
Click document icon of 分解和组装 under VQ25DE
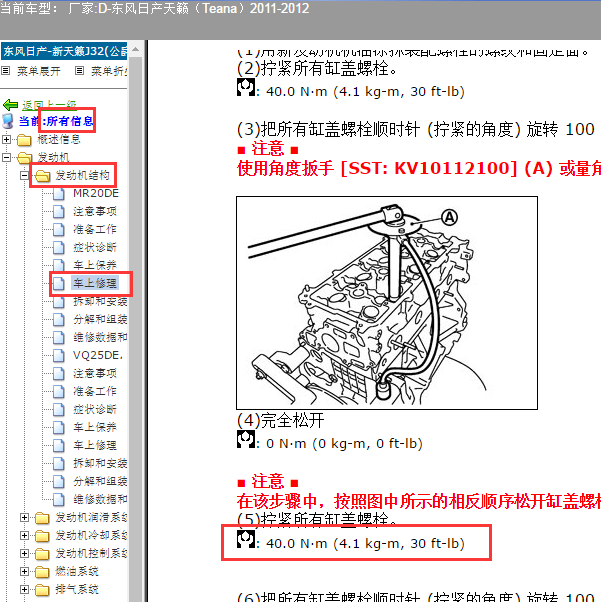[58, 481]
